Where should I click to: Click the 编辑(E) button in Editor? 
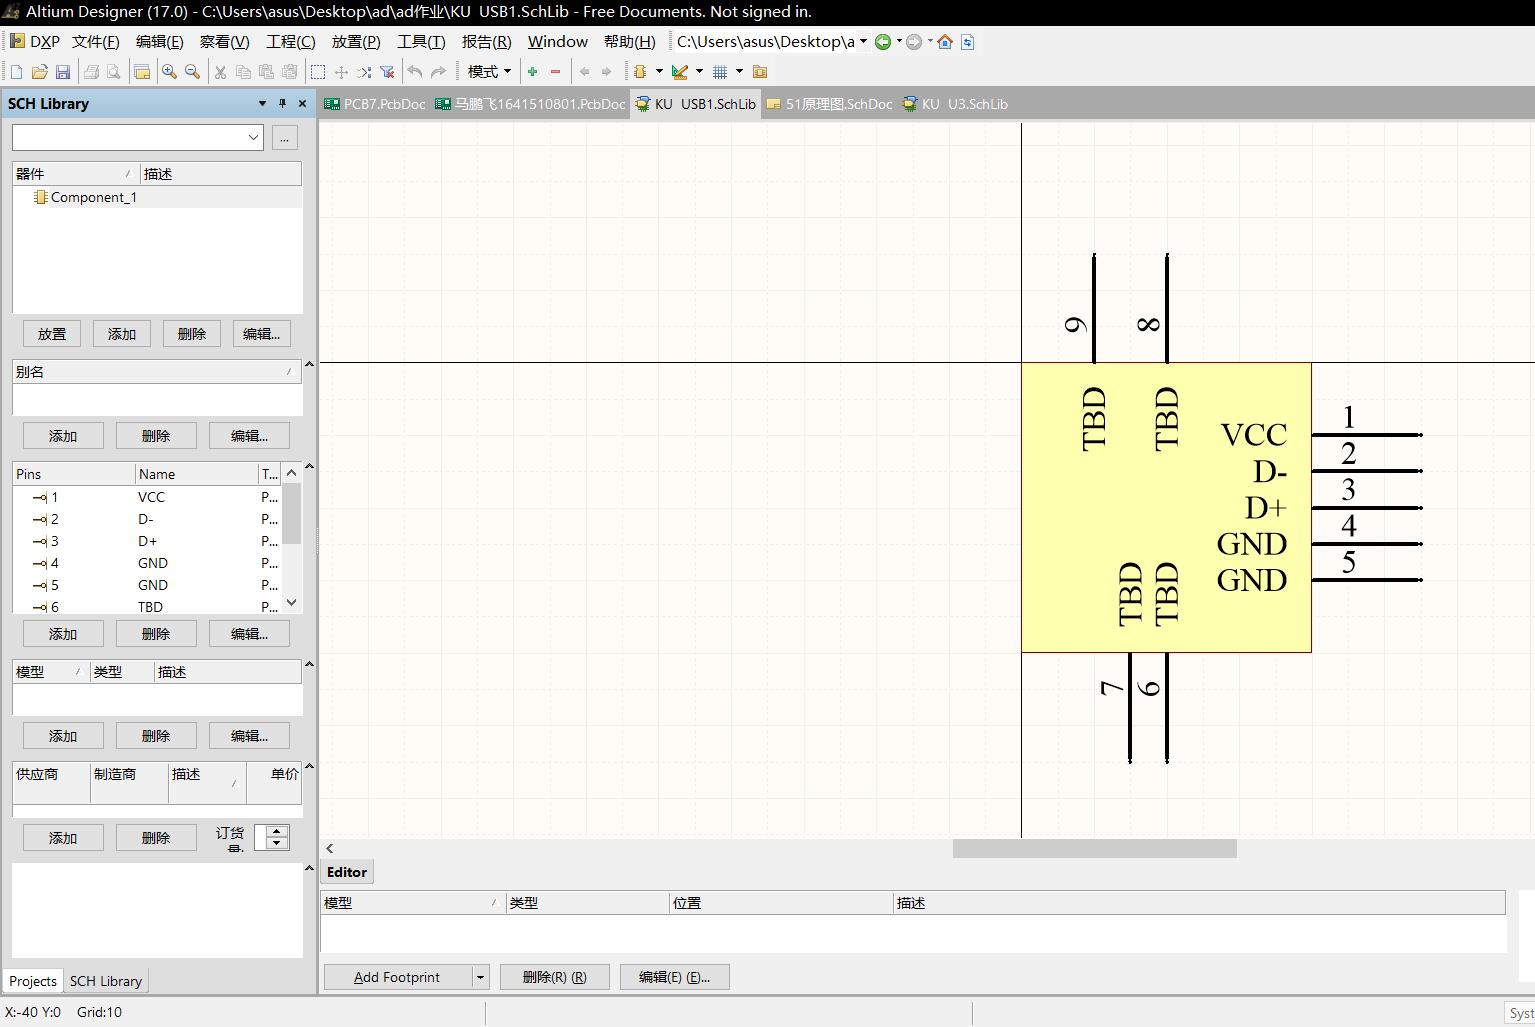pyautogui.click(x=675, y=977)
